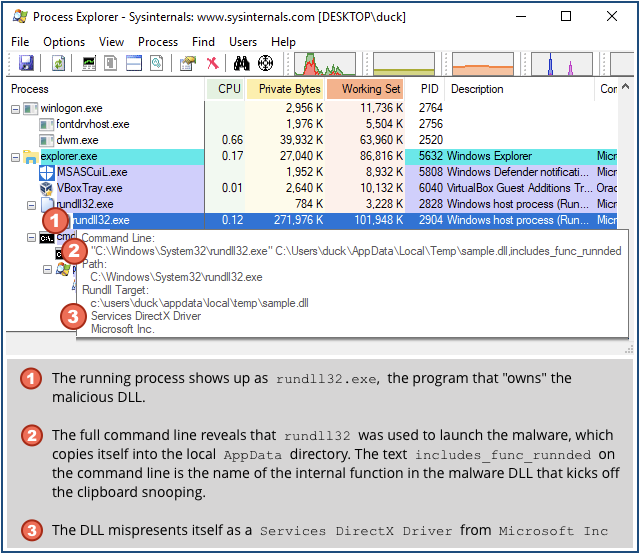This screenshot has width=640, height=554.
Task: Click the DLL/Handles view toolbar icon
Action: pos(156,63)
